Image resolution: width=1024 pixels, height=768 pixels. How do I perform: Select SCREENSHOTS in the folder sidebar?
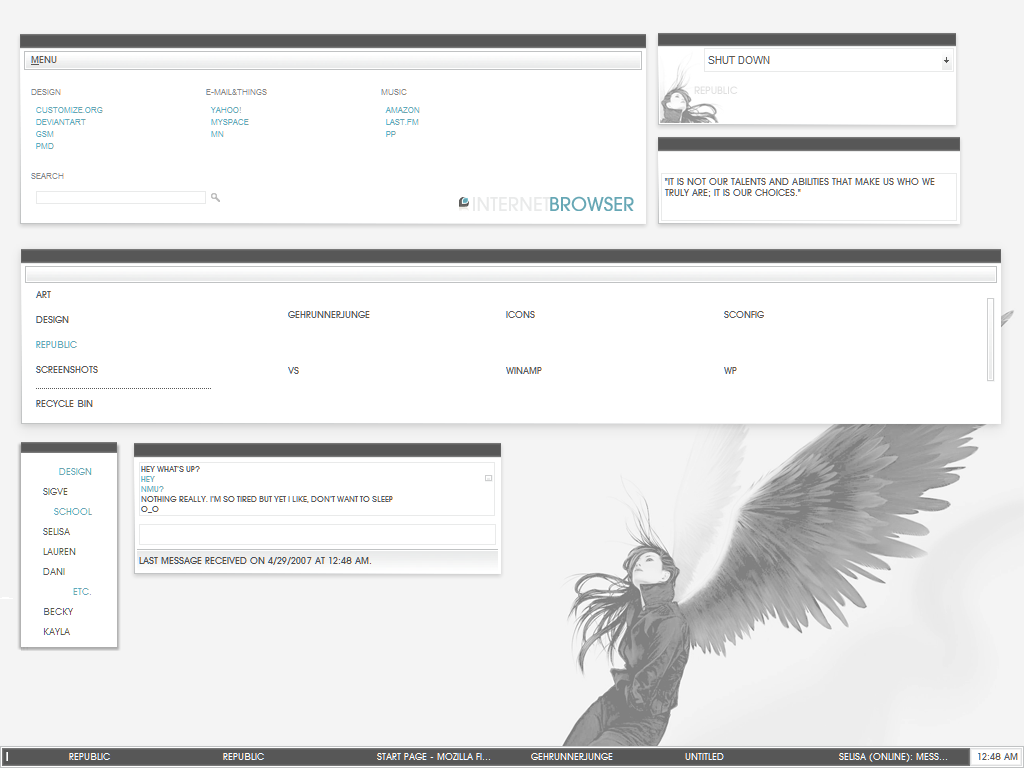tap(67, 370)
